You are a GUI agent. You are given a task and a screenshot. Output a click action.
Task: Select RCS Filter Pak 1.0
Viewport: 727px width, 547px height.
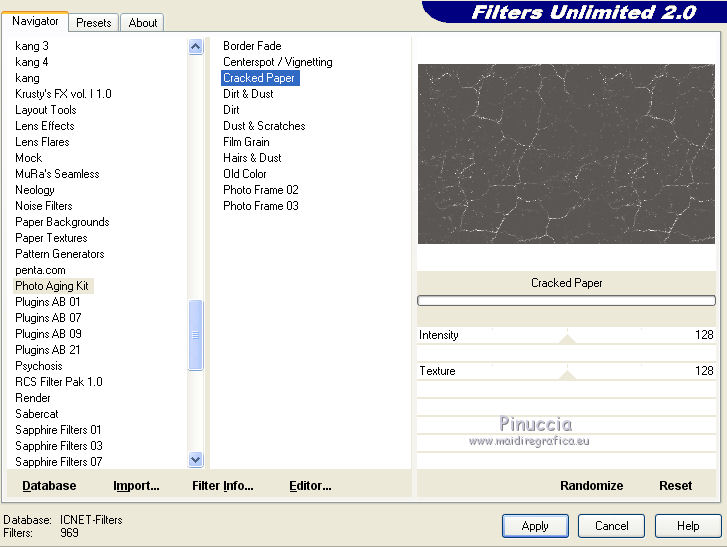point(58,382)
